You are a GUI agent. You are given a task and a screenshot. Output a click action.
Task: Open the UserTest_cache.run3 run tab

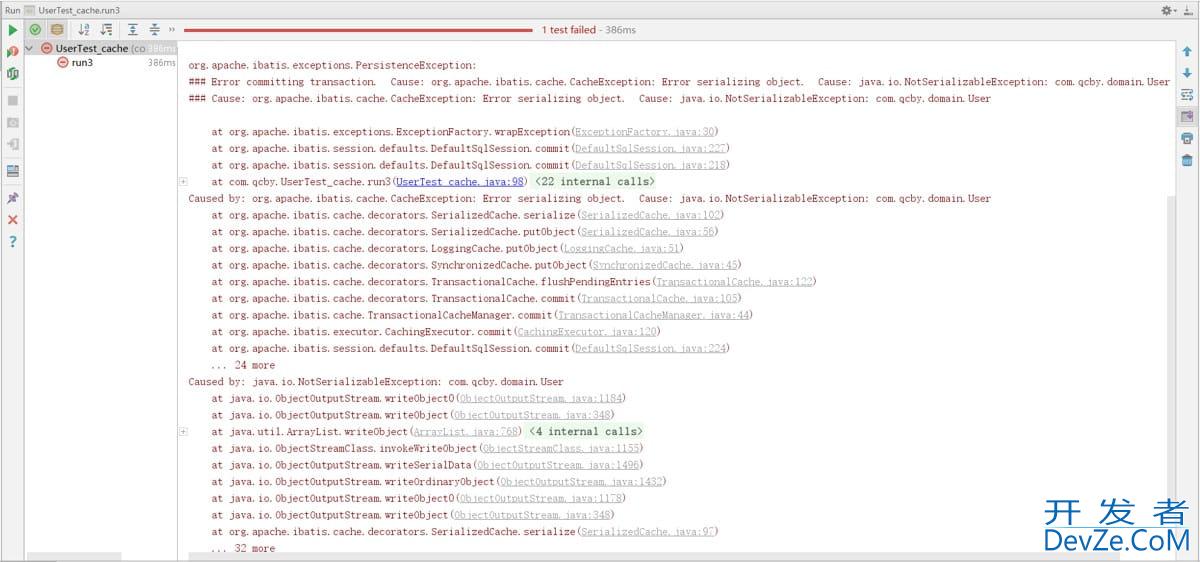78,9
